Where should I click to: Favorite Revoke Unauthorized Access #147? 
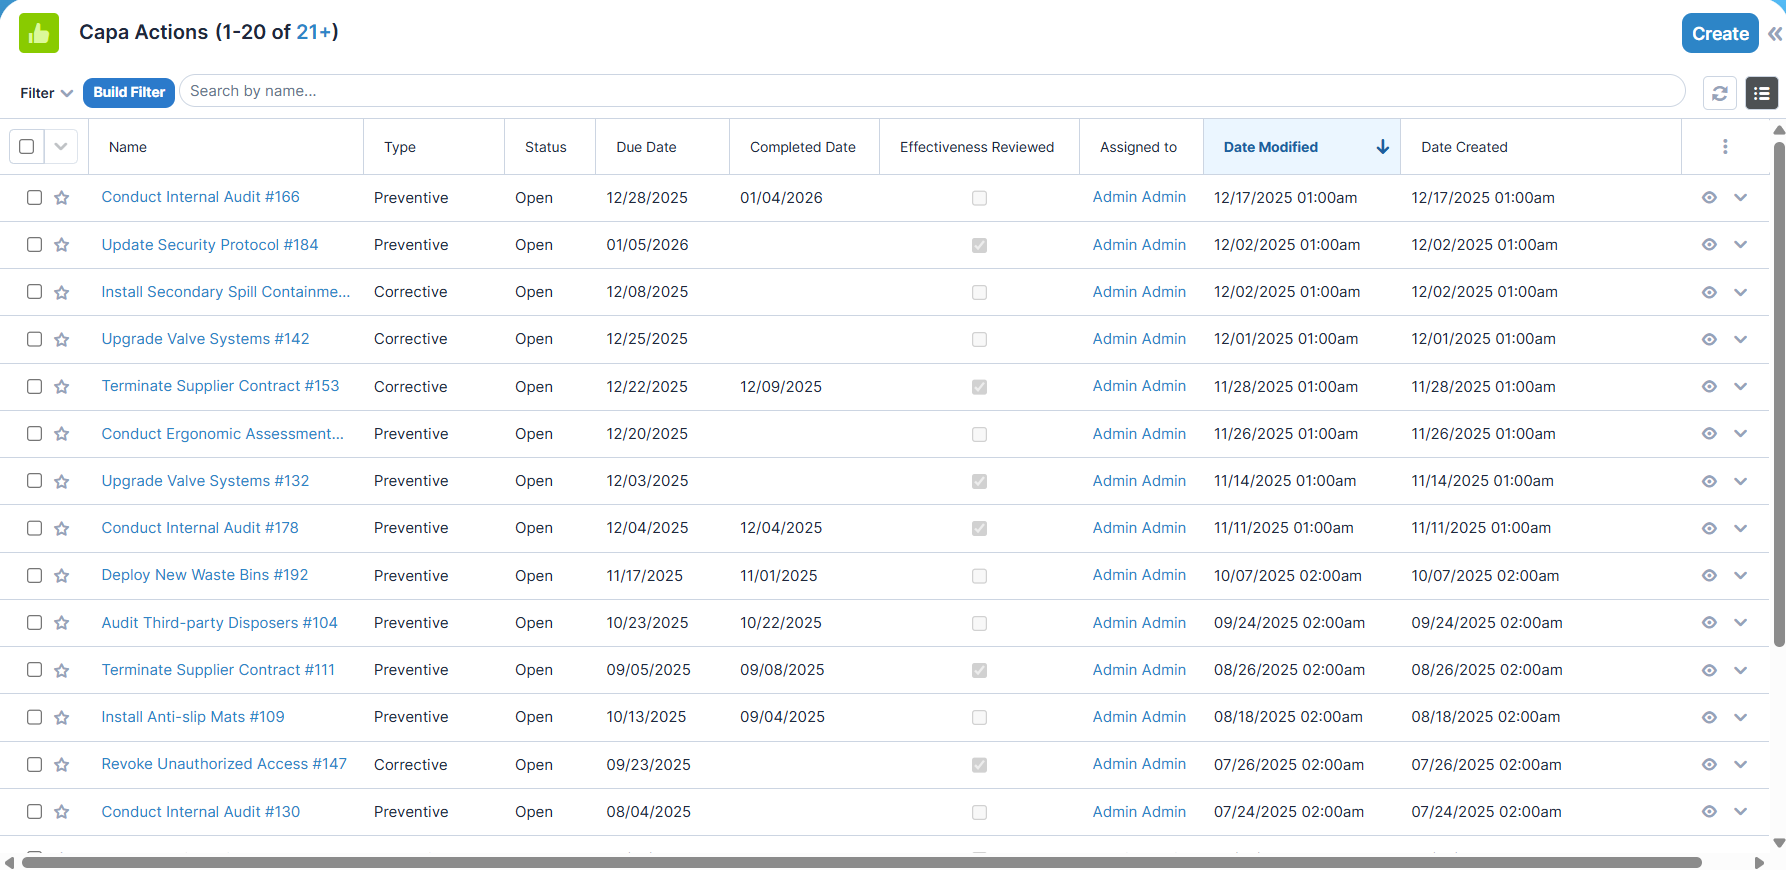click(x=62, y=765)
